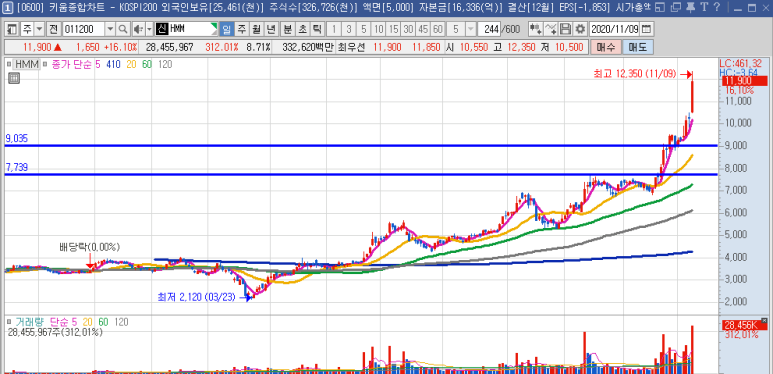Open the 주 market type dropdown arrow

39,29
